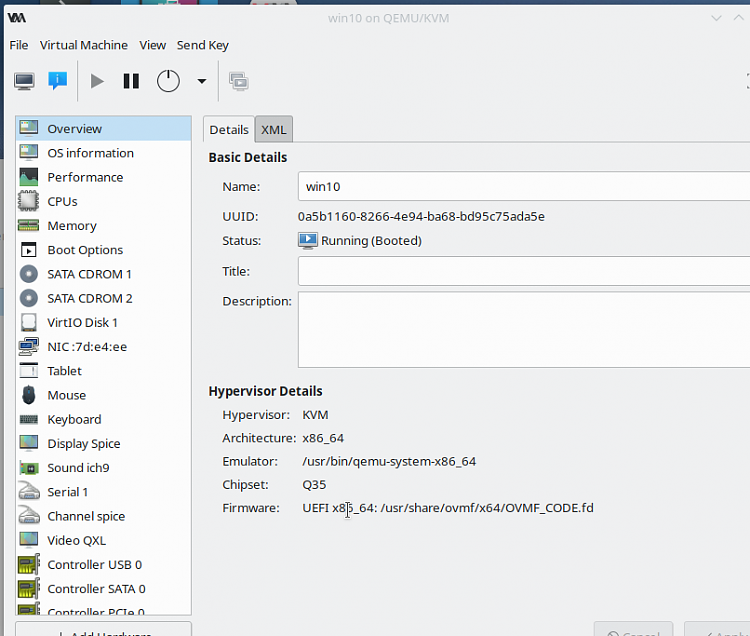750x636 pixels.
Task: Click the Boot Options icon
Action: point(28,250)
